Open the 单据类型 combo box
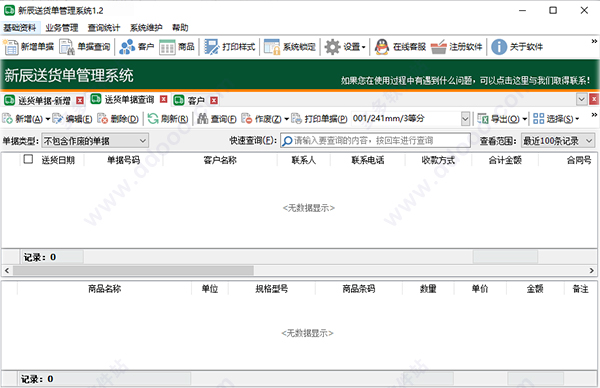 (95, 141)
